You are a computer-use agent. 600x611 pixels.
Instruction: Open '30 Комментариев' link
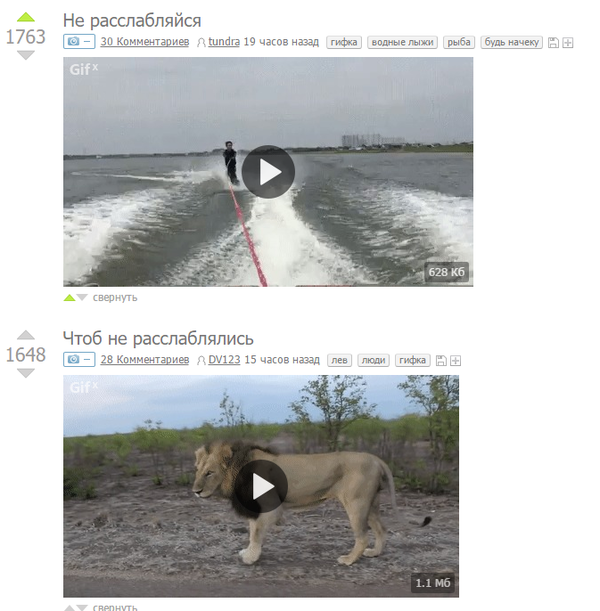pyautogui.click(x=145, y=42)
